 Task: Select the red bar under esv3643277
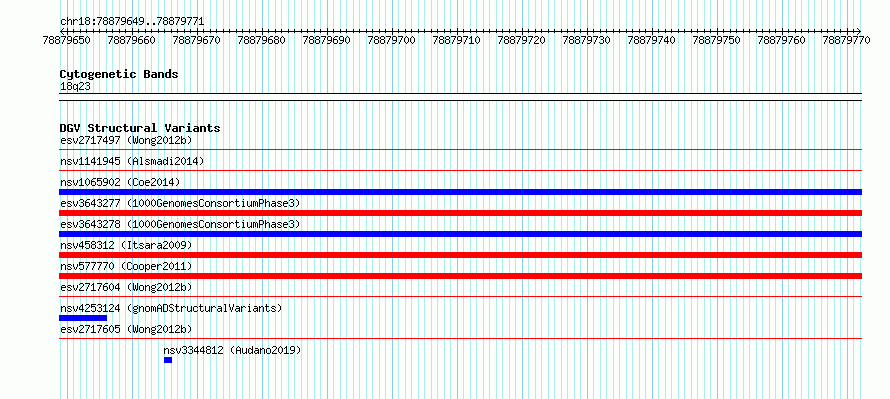pyautogui.click(x=460, y=213)
